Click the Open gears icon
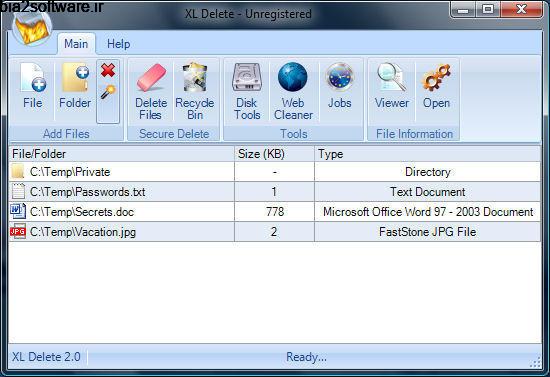 tap(436, 77)
